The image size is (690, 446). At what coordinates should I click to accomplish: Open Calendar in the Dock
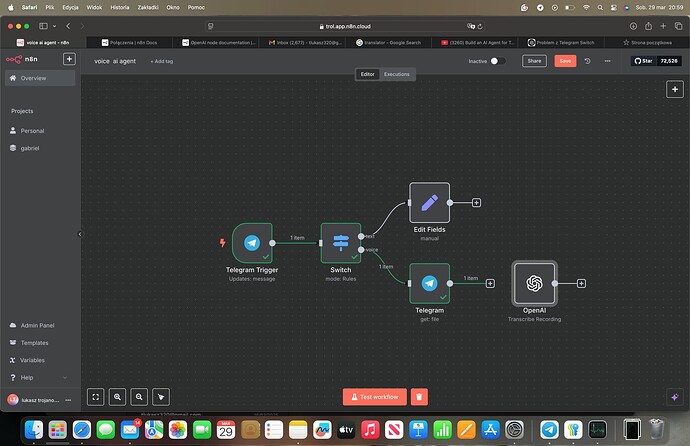click(226, 429)
